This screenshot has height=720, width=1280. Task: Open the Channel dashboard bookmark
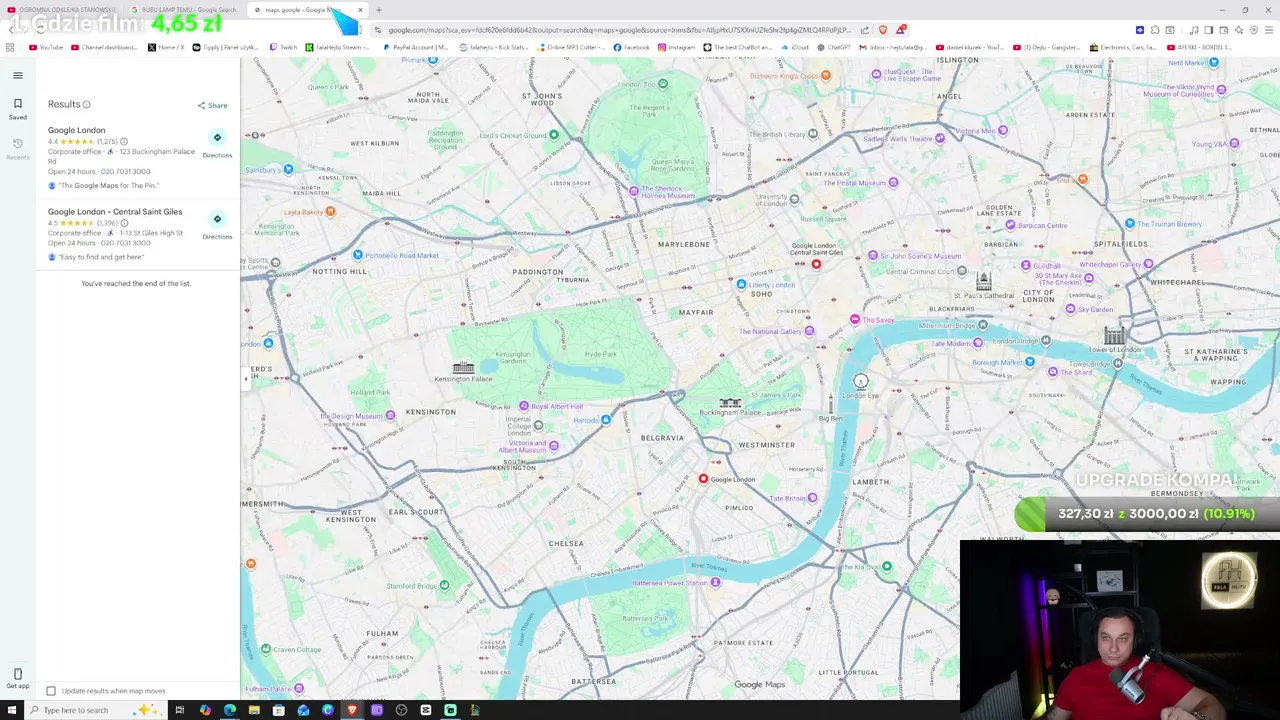pos(105,47)
